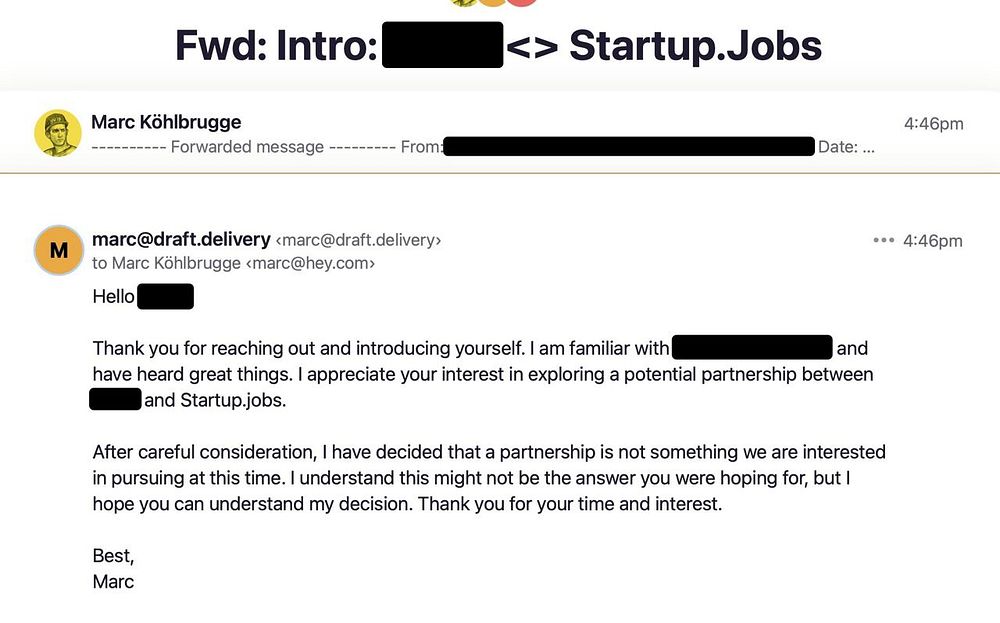Click the orange "M" sender avatar
The height and width of the screenshot is (623, 1000).
point(58,250)
